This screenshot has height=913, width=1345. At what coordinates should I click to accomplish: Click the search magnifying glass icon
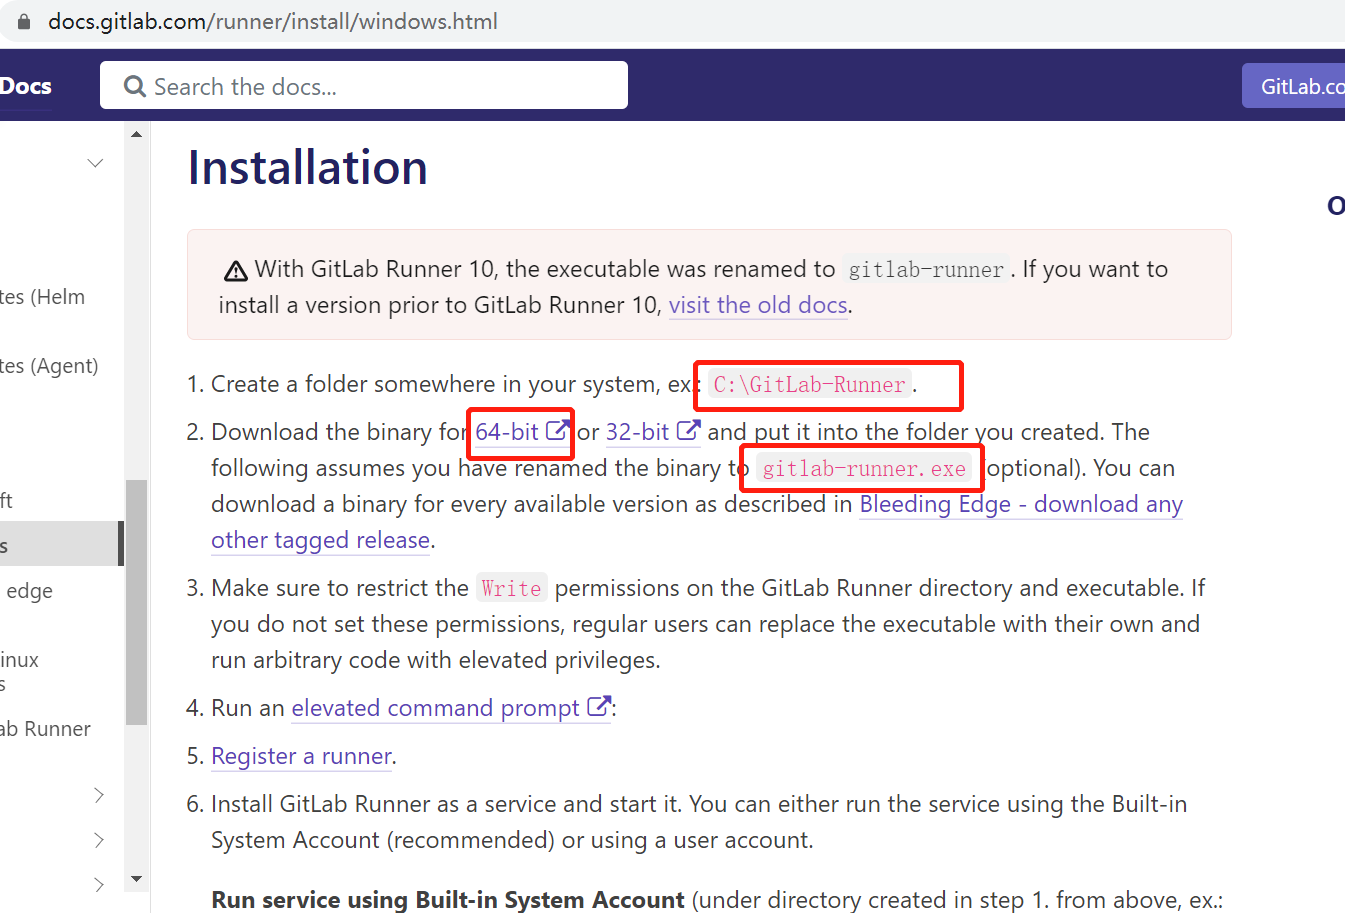coord(133,87)
